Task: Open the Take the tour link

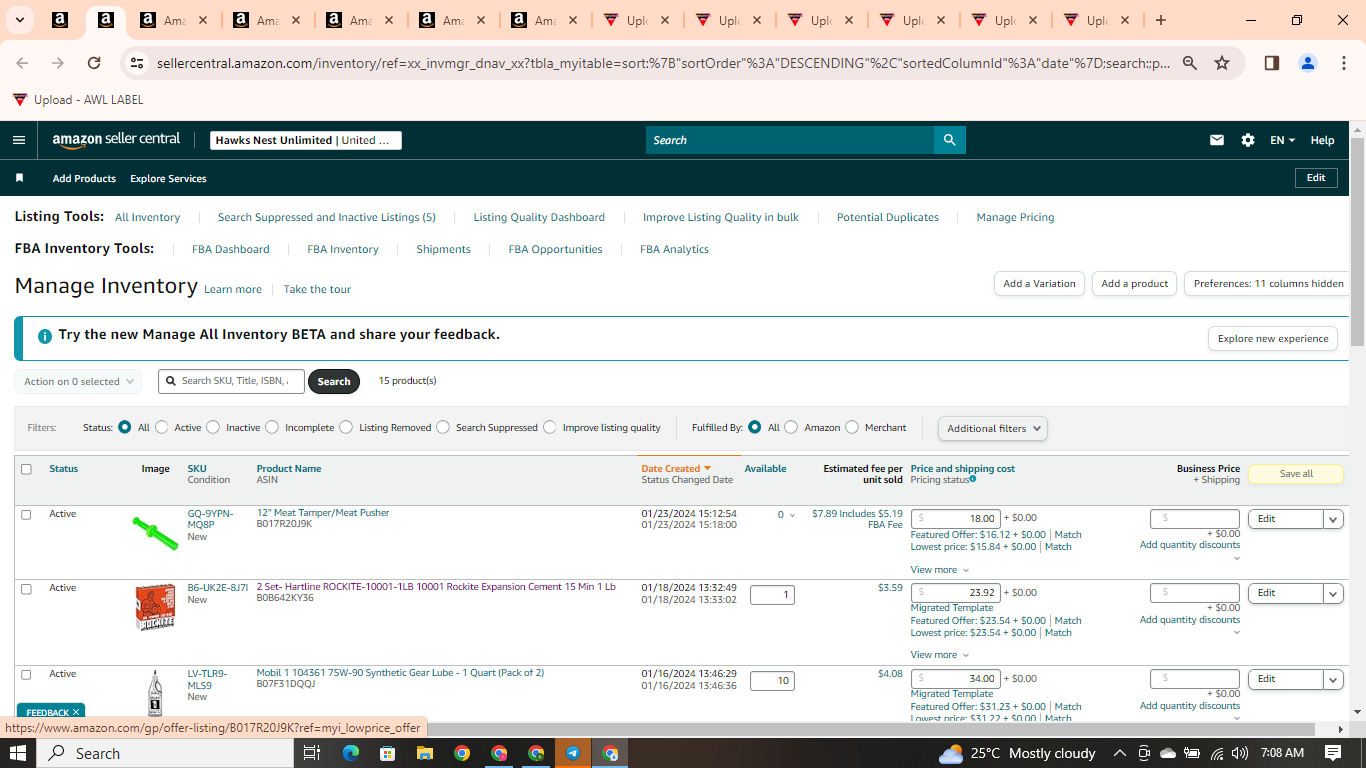Action: 317,289
